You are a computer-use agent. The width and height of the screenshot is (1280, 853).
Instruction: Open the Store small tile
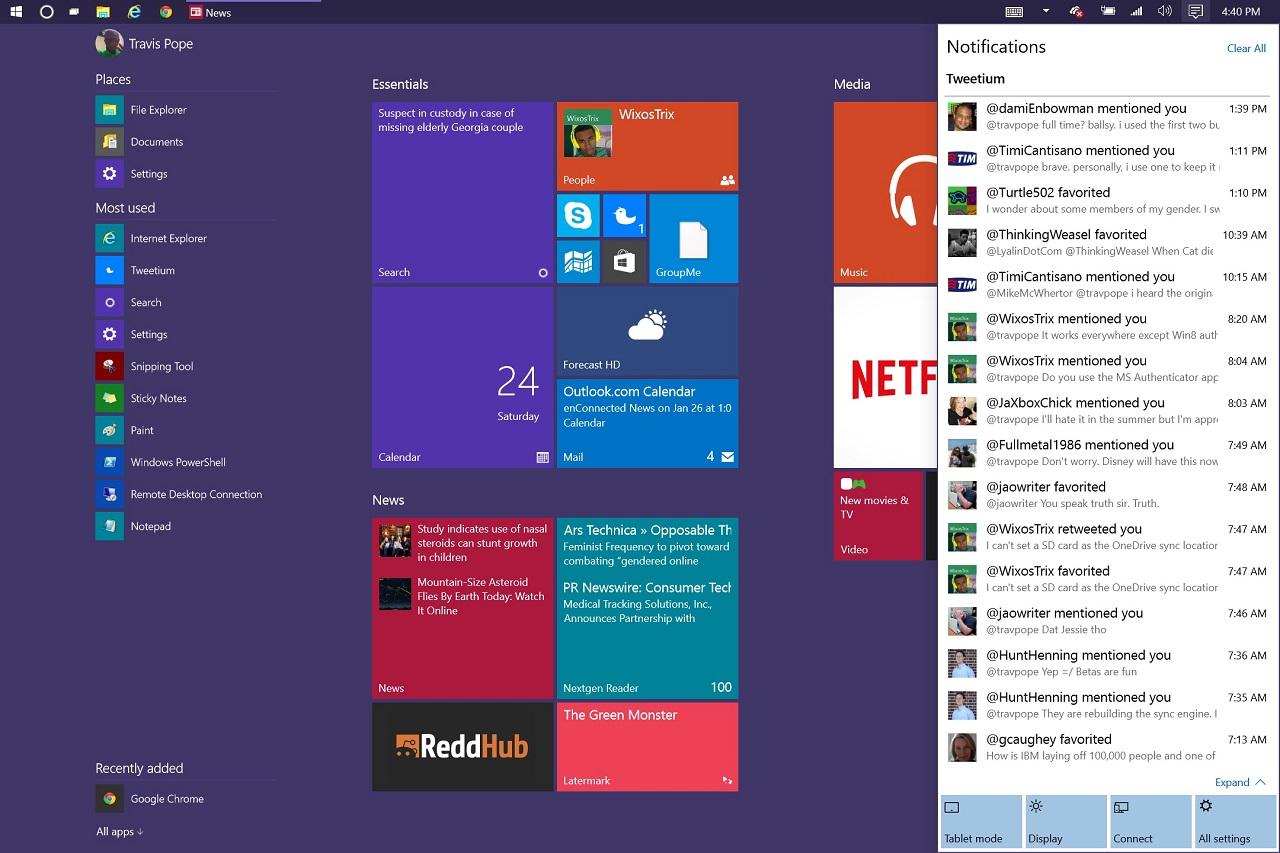tap(624, 261)
